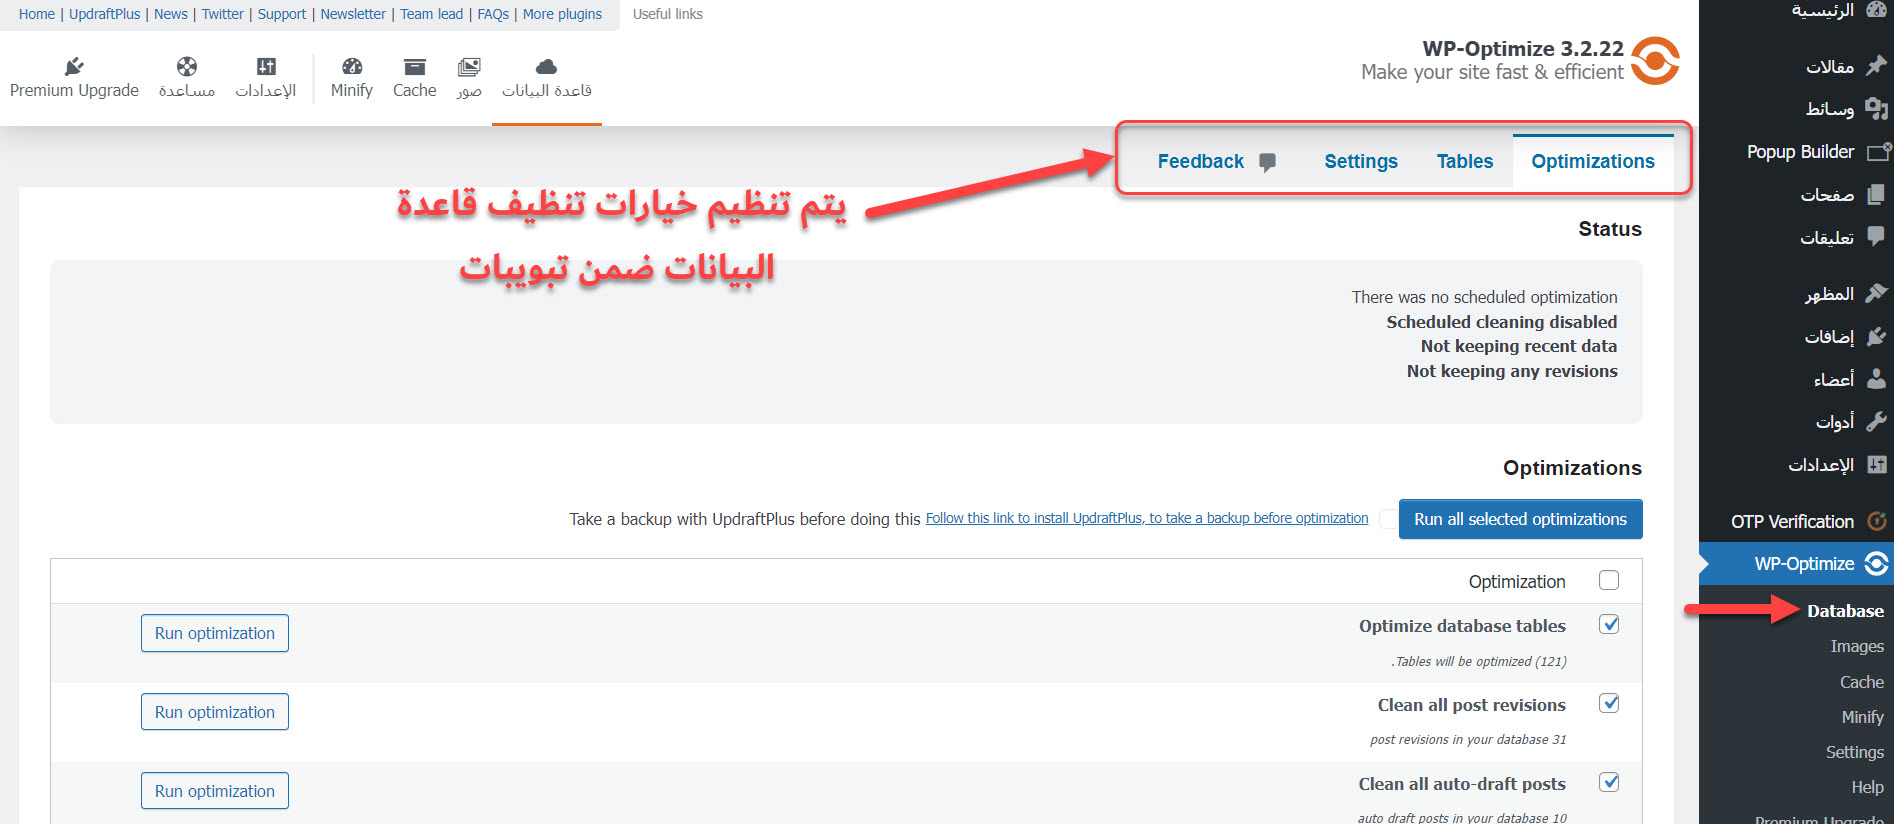Screen dimensions: 1894x824
Task: Uncheck Clean all auto-draft posts checkbox
Action: 1609,782
